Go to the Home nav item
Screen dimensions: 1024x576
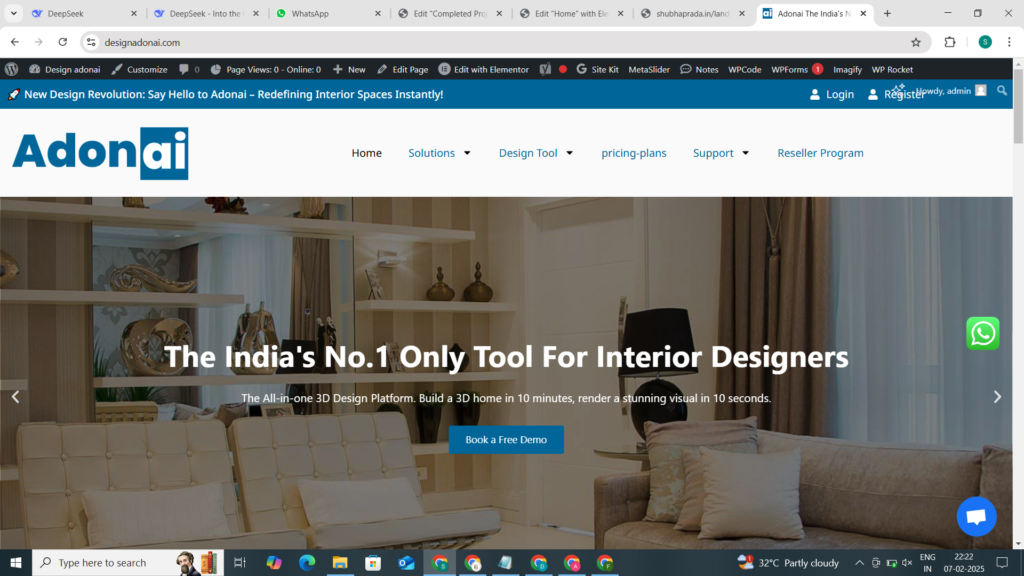(x=366, y=153)
